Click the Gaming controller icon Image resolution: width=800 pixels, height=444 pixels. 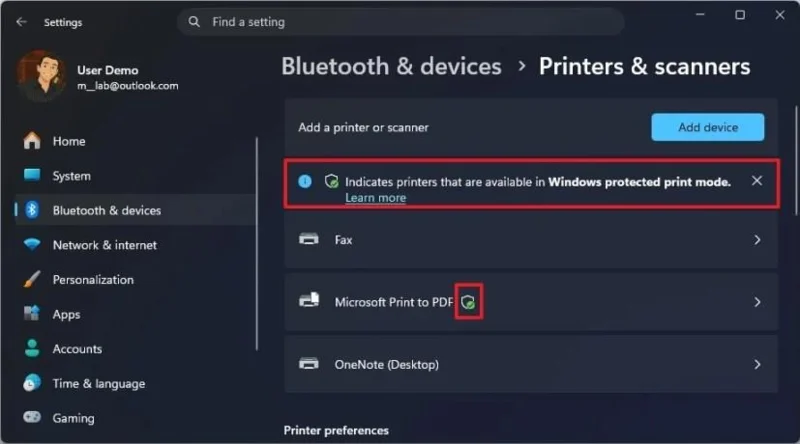(32, 417)
